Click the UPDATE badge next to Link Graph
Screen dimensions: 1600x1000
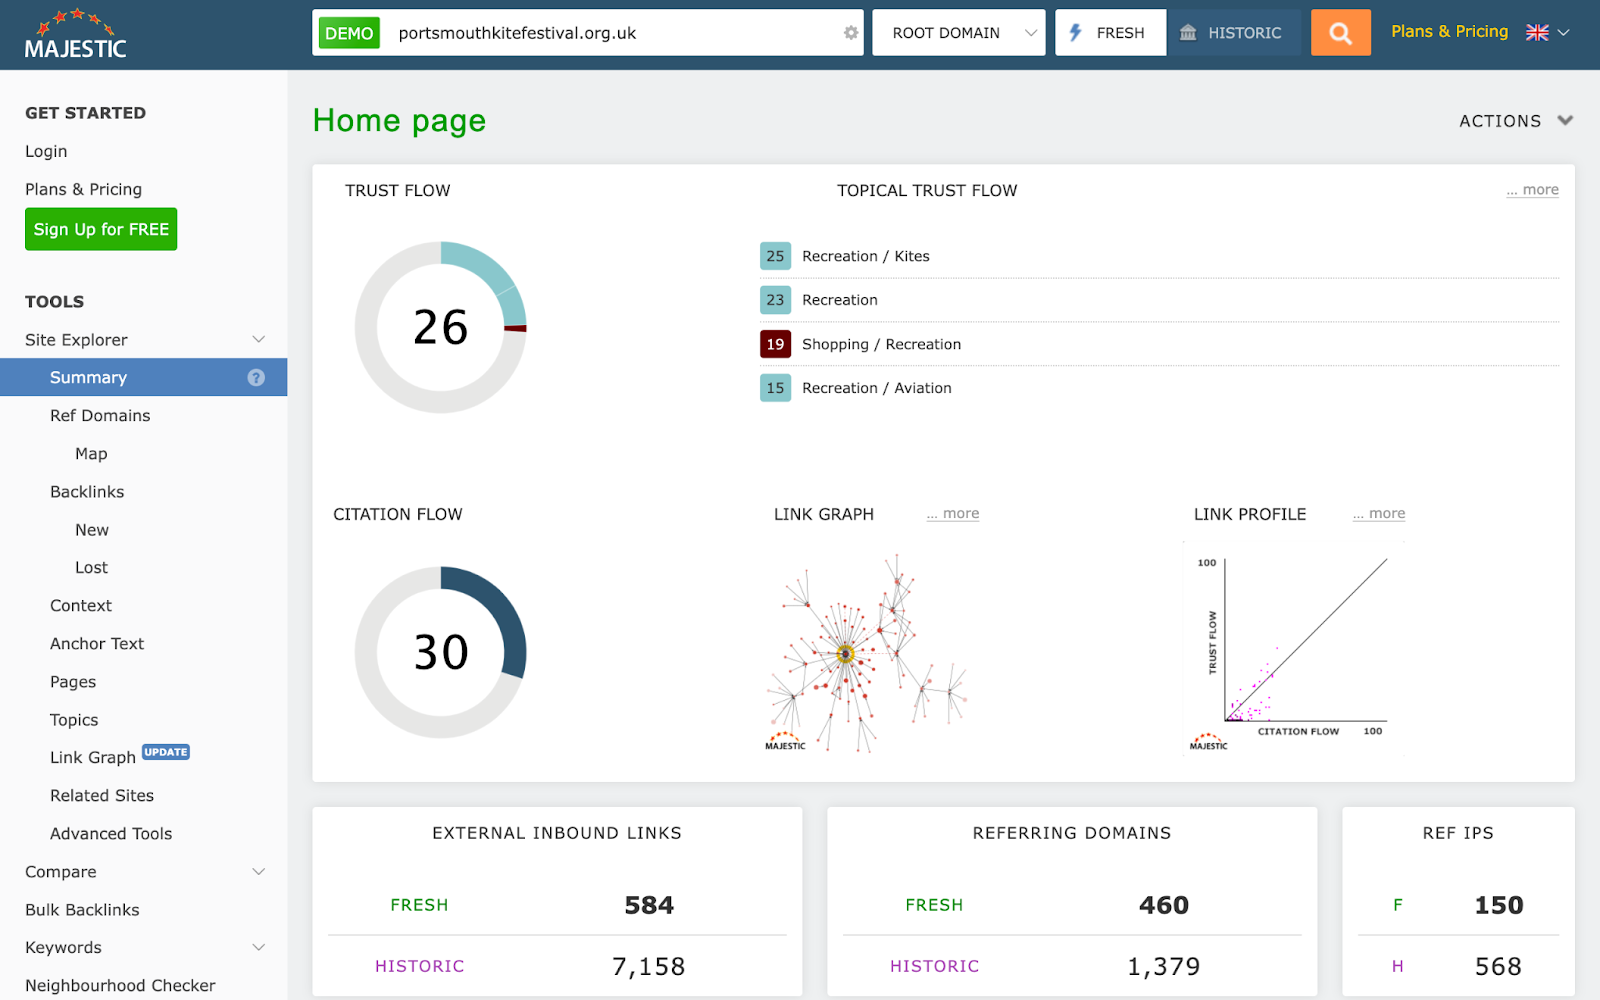click(x=166, y=752)
